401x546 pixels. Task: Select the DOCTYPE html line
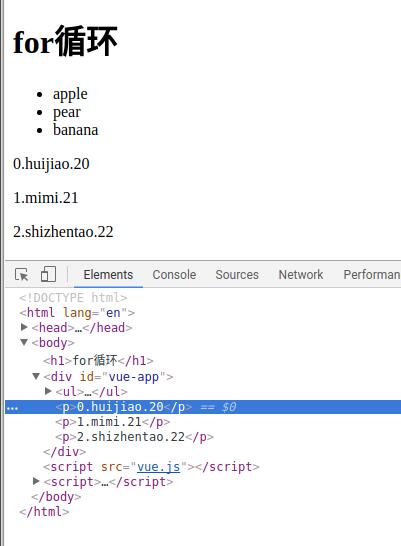point(73,298)
